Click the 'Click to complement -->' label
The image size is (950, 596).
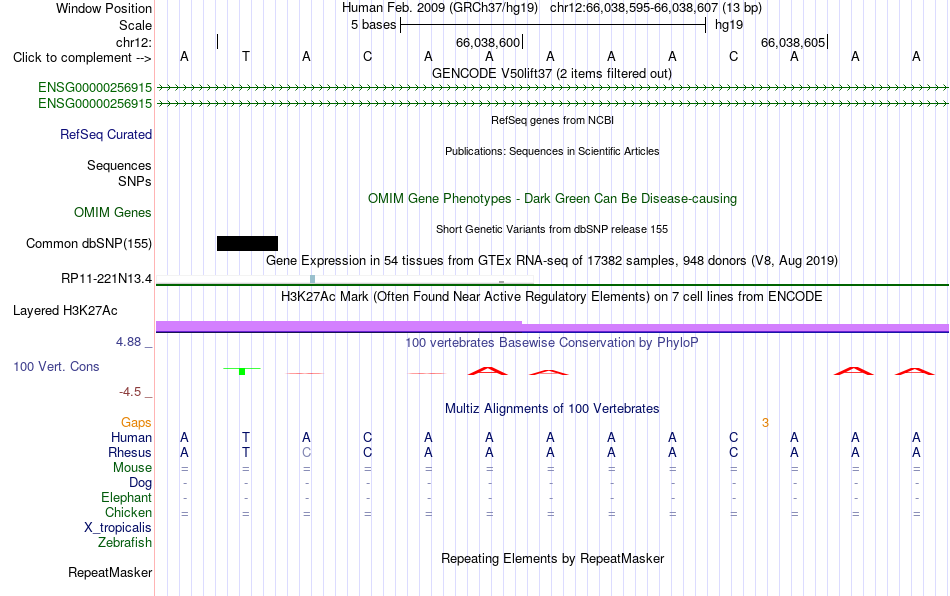82,58
